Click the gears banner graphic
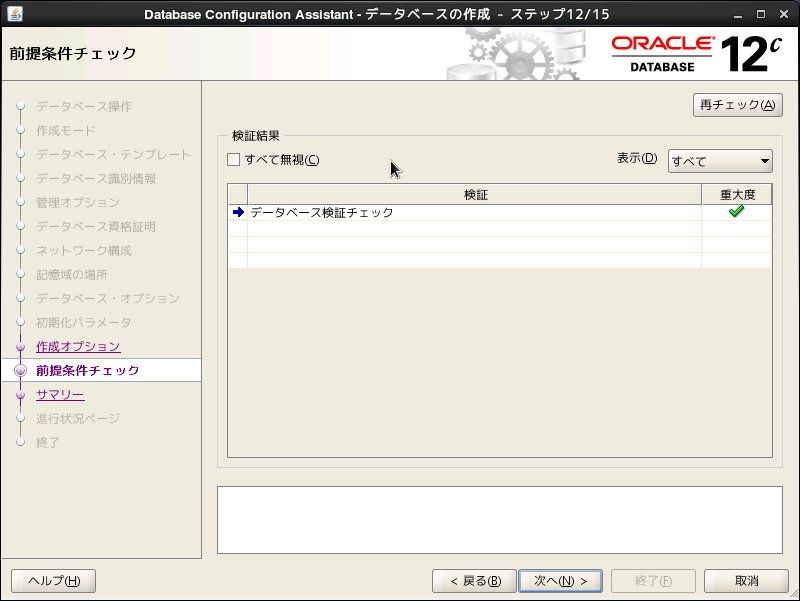The width and height of the screenshot is (800, 601). tap(515, 54)
